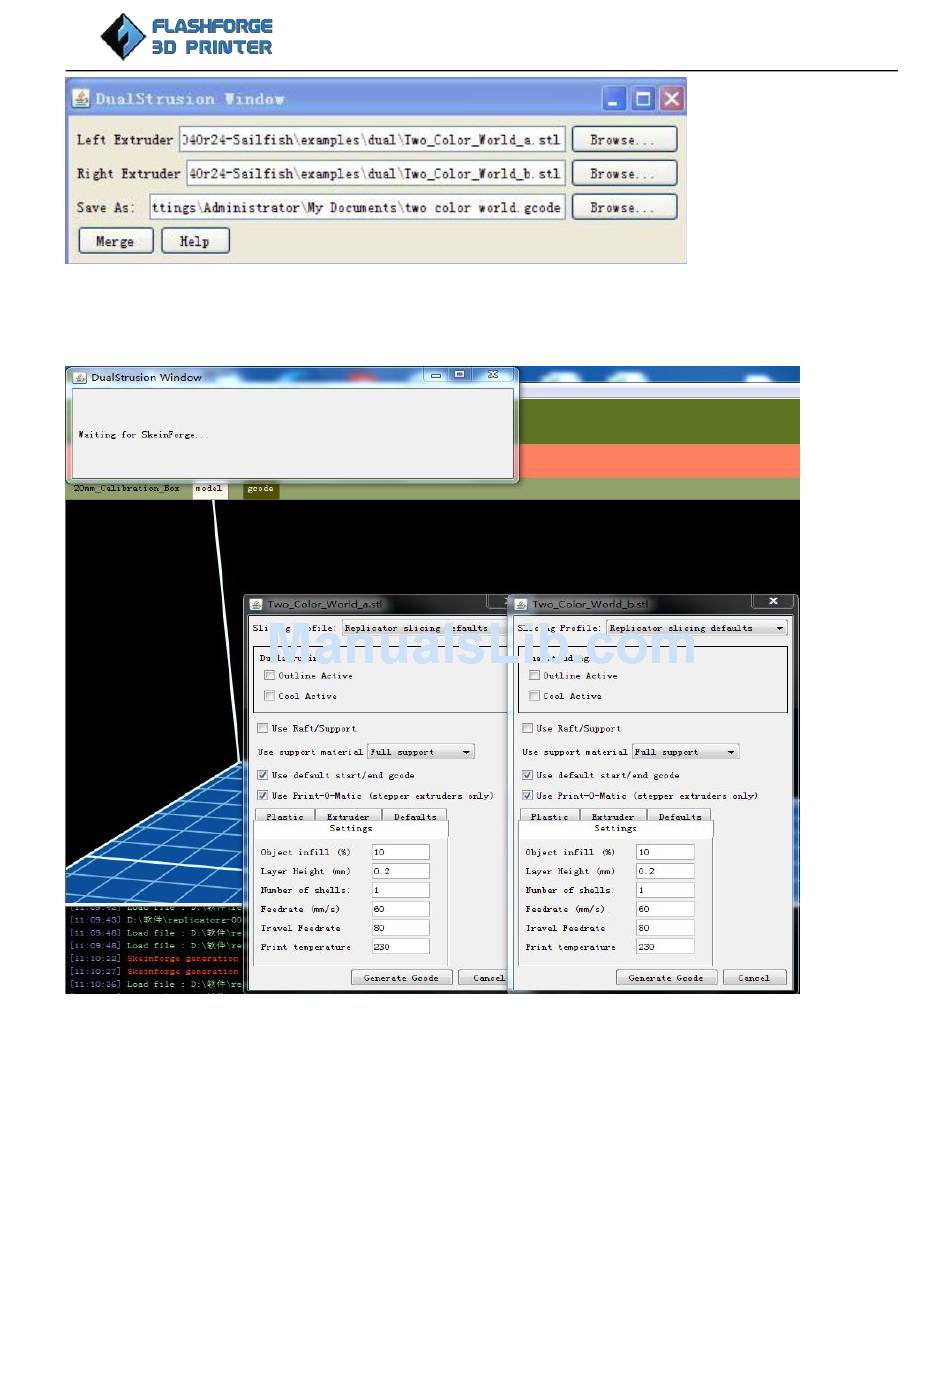950x1397 pixels.
Task: Click Generate Gcode in Two_Color_World_b.stl dialog
Action: tap(666, 978)
